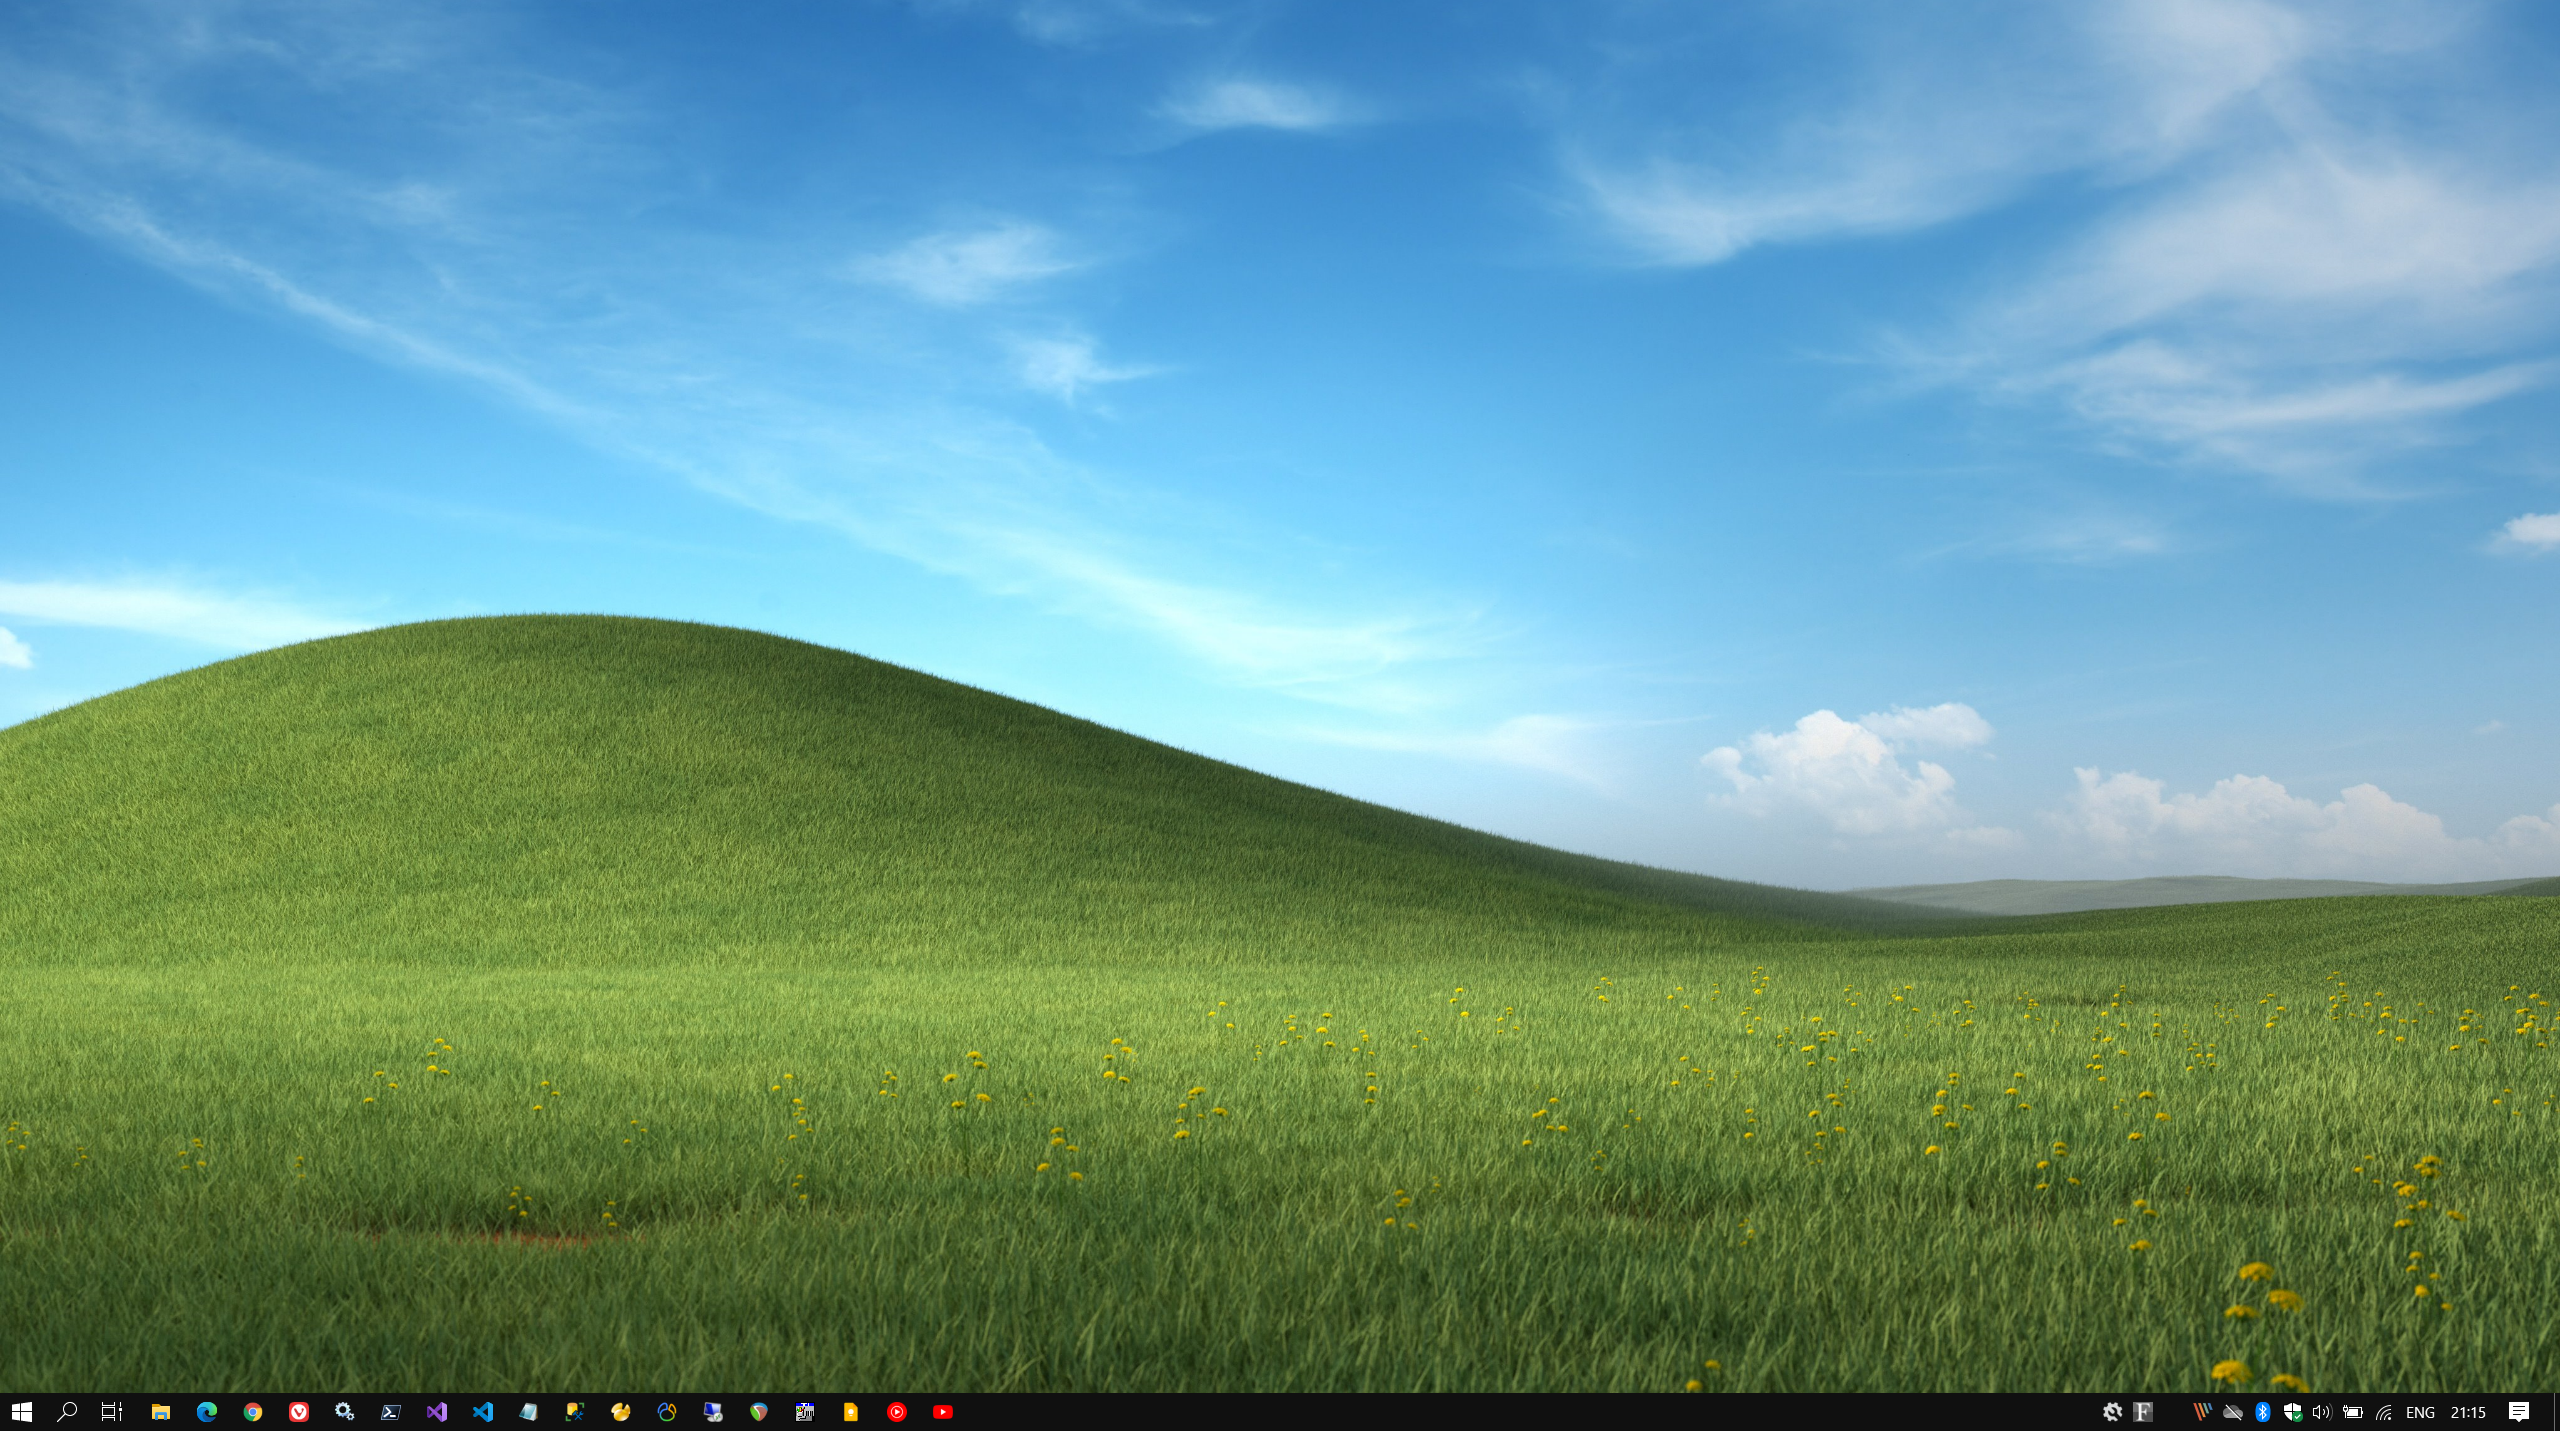This screenshot has width=2560, height=1431.
Task: Open the green-red shield app icon on taskbar
Action: 758,1412
